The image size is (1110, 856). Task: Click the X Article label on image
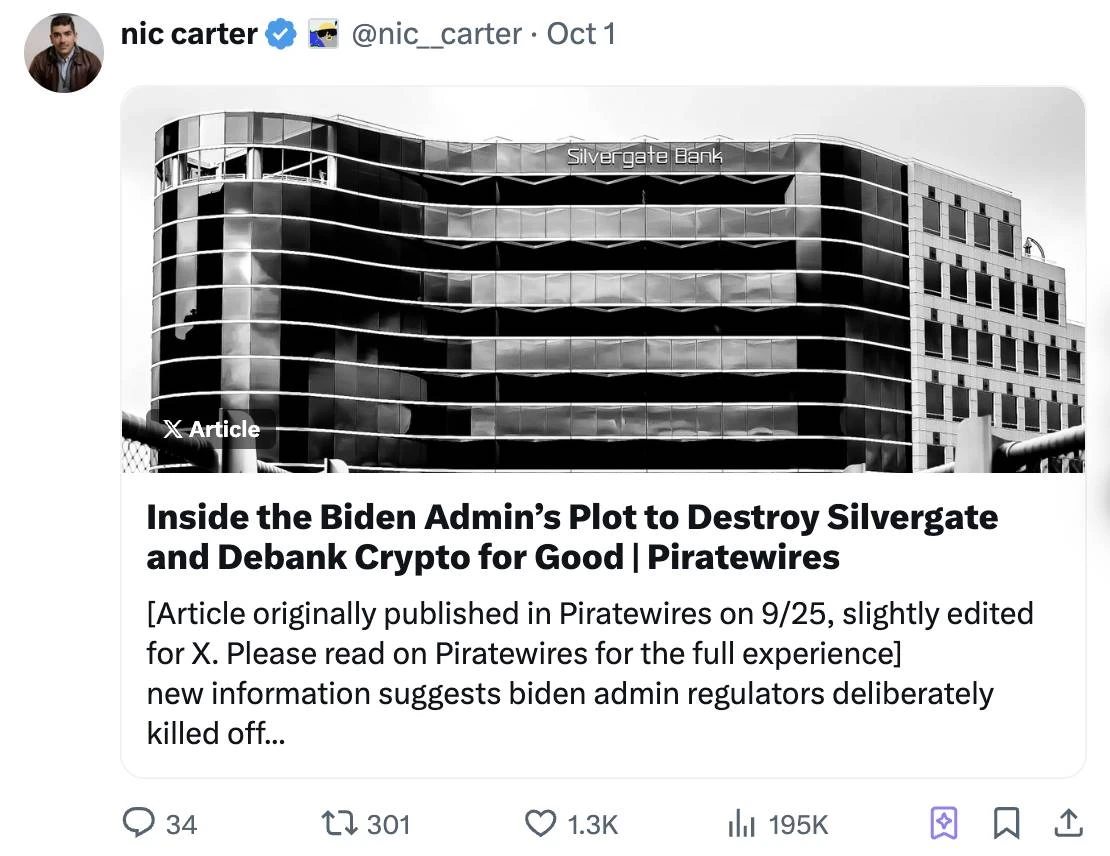211,429
